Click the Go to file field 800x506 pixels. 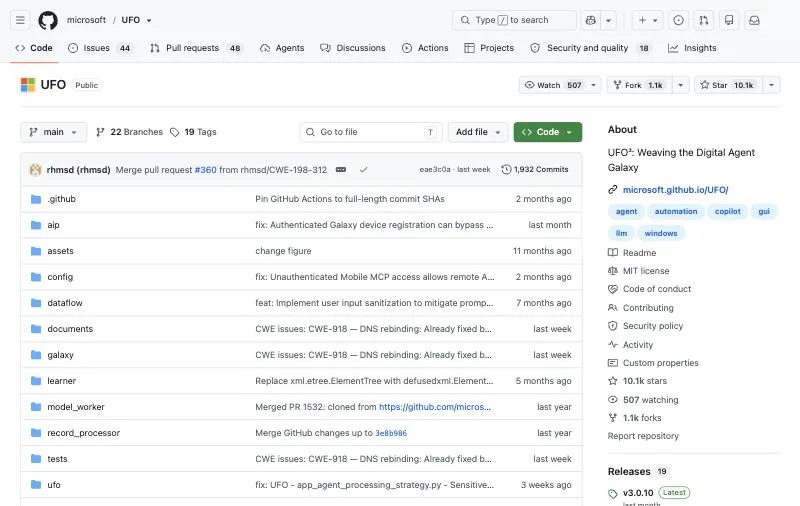(371, 132)
